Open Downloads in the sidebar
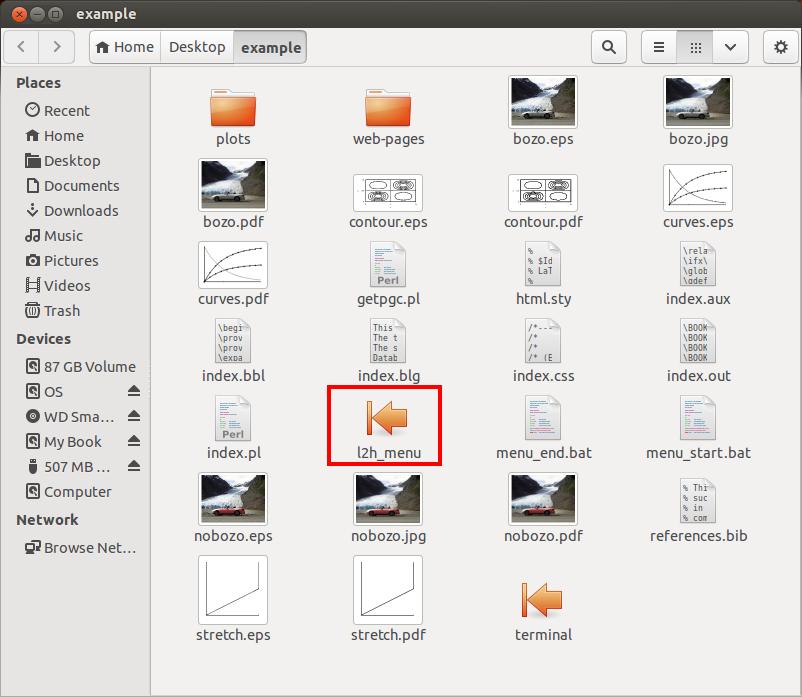 pyautogui.click(x=80, y=211)
